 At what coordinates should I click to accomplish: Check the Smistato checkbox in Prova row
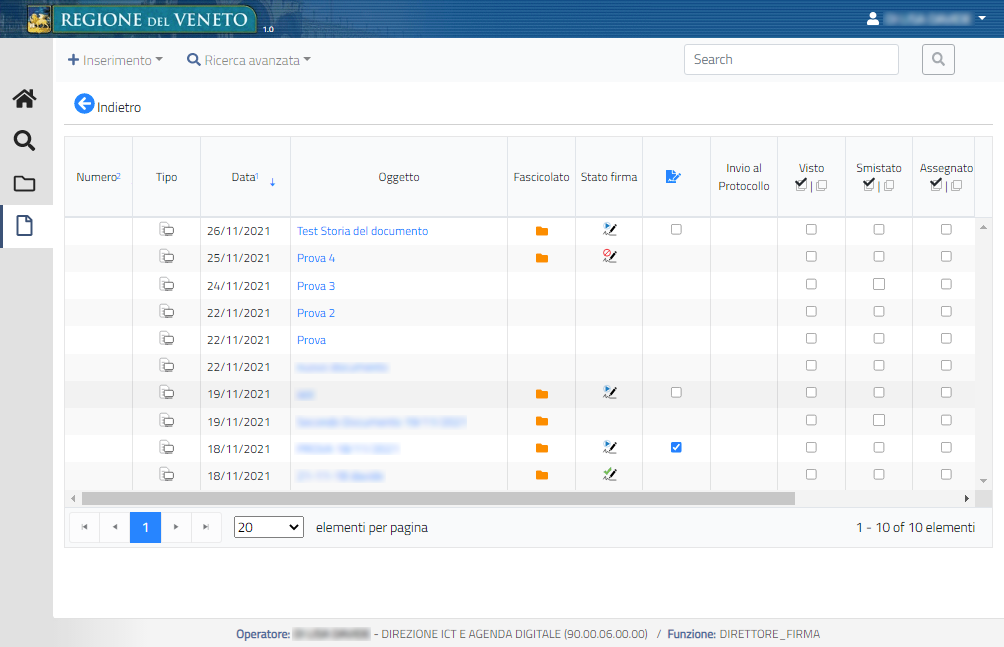(878, 338)
